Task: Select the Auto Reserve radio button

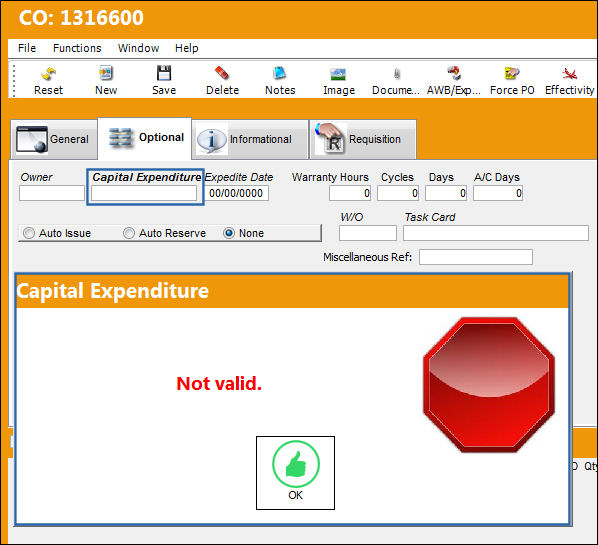Action: click(129, 233)
